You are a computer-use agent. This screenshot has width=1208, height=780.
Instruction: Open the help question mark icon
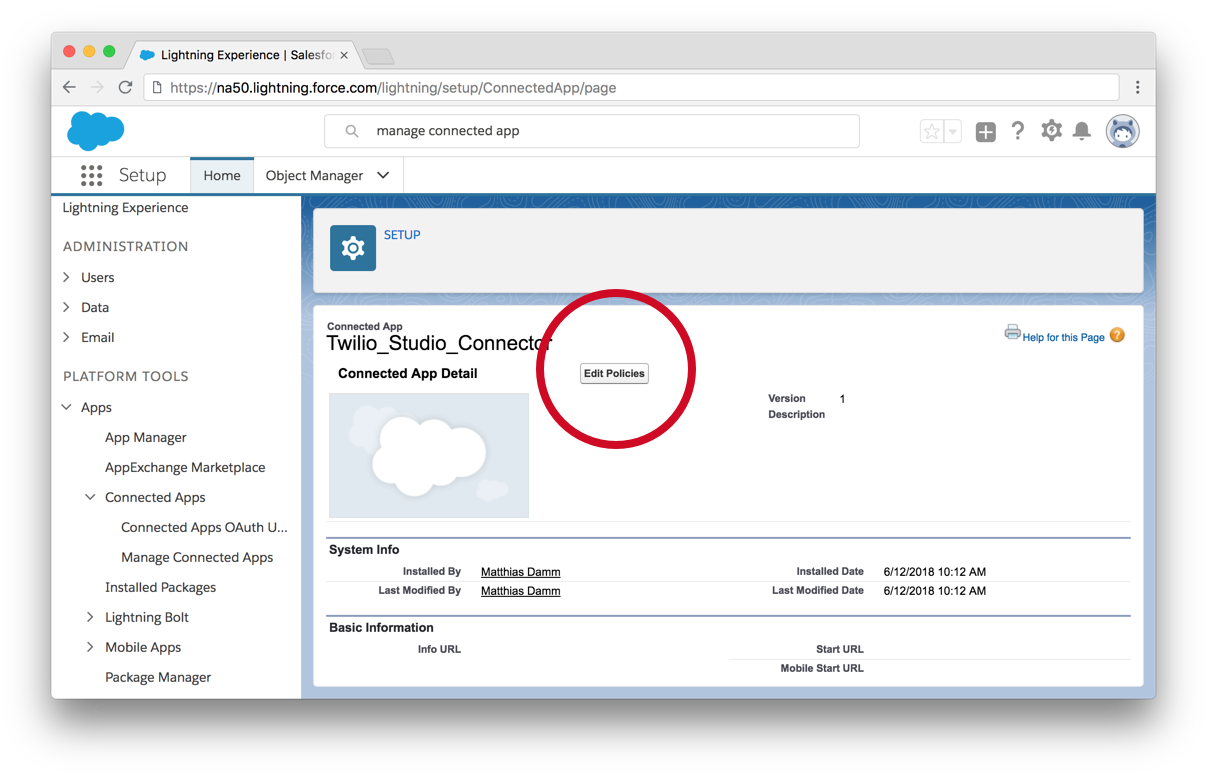tap(1018, 131)
